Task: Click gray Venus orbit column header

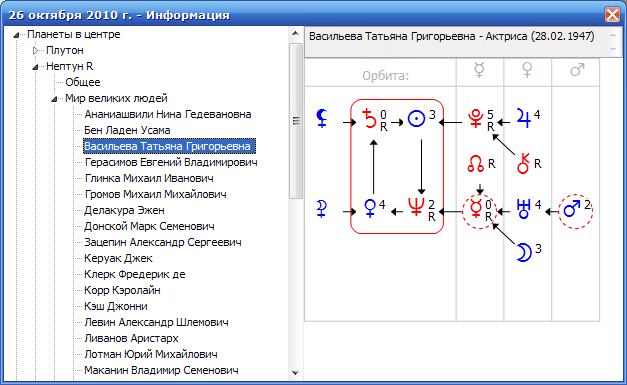Action: pyautogui.click(x=527, y=70)
